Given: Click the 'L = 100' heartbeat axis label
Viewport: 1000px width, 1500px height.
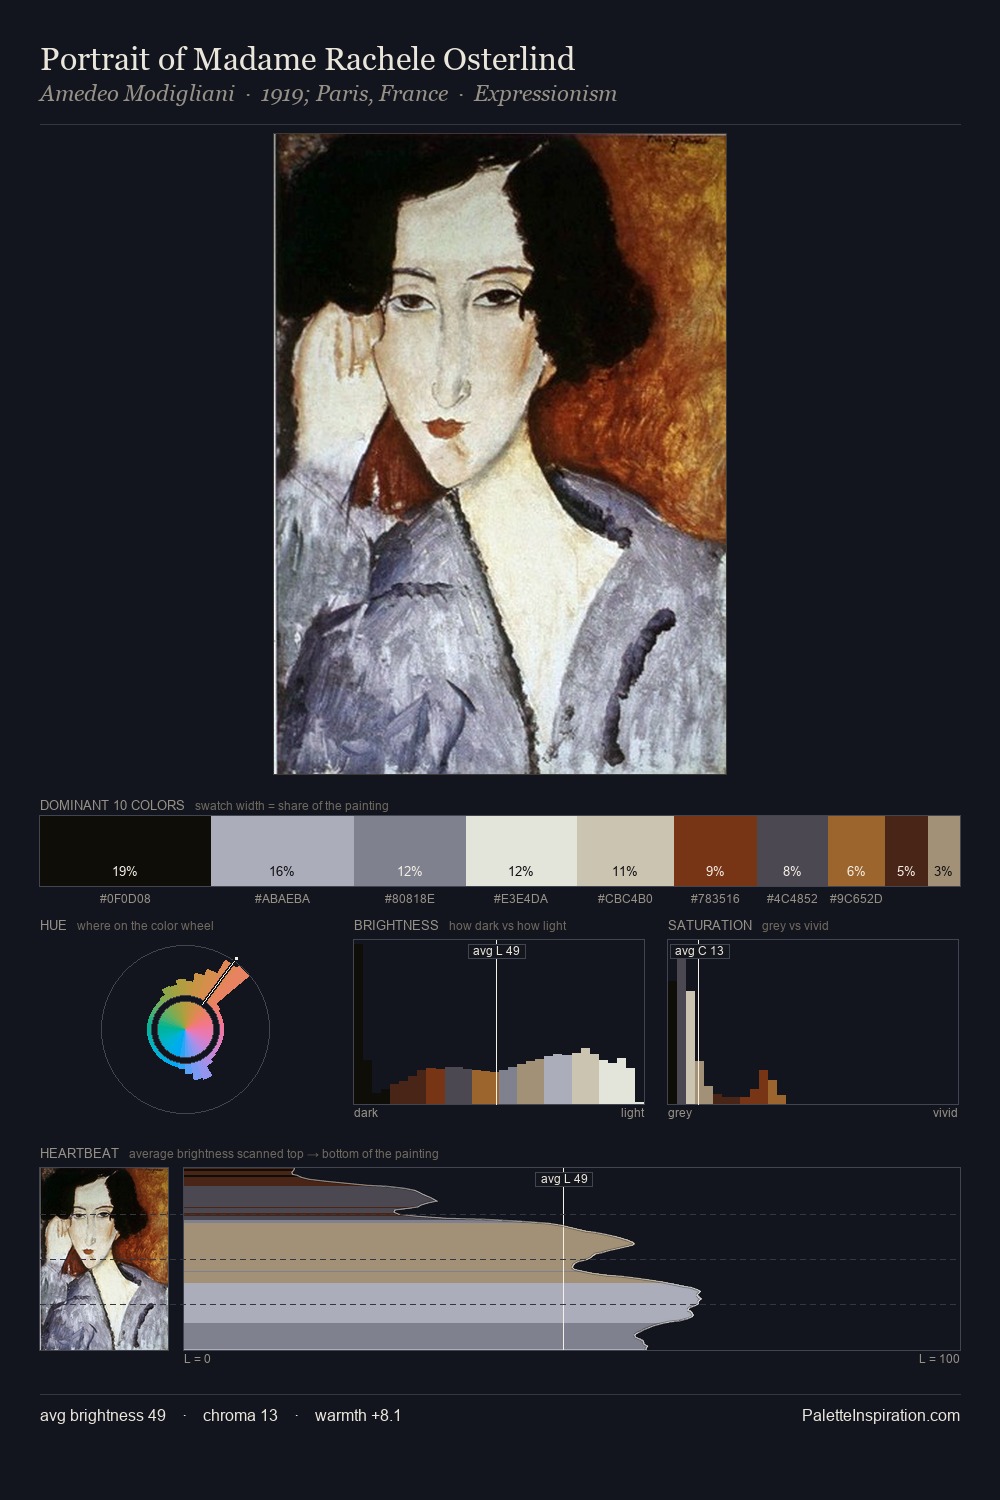Looking at the screenshot, I should (939, 1359).
